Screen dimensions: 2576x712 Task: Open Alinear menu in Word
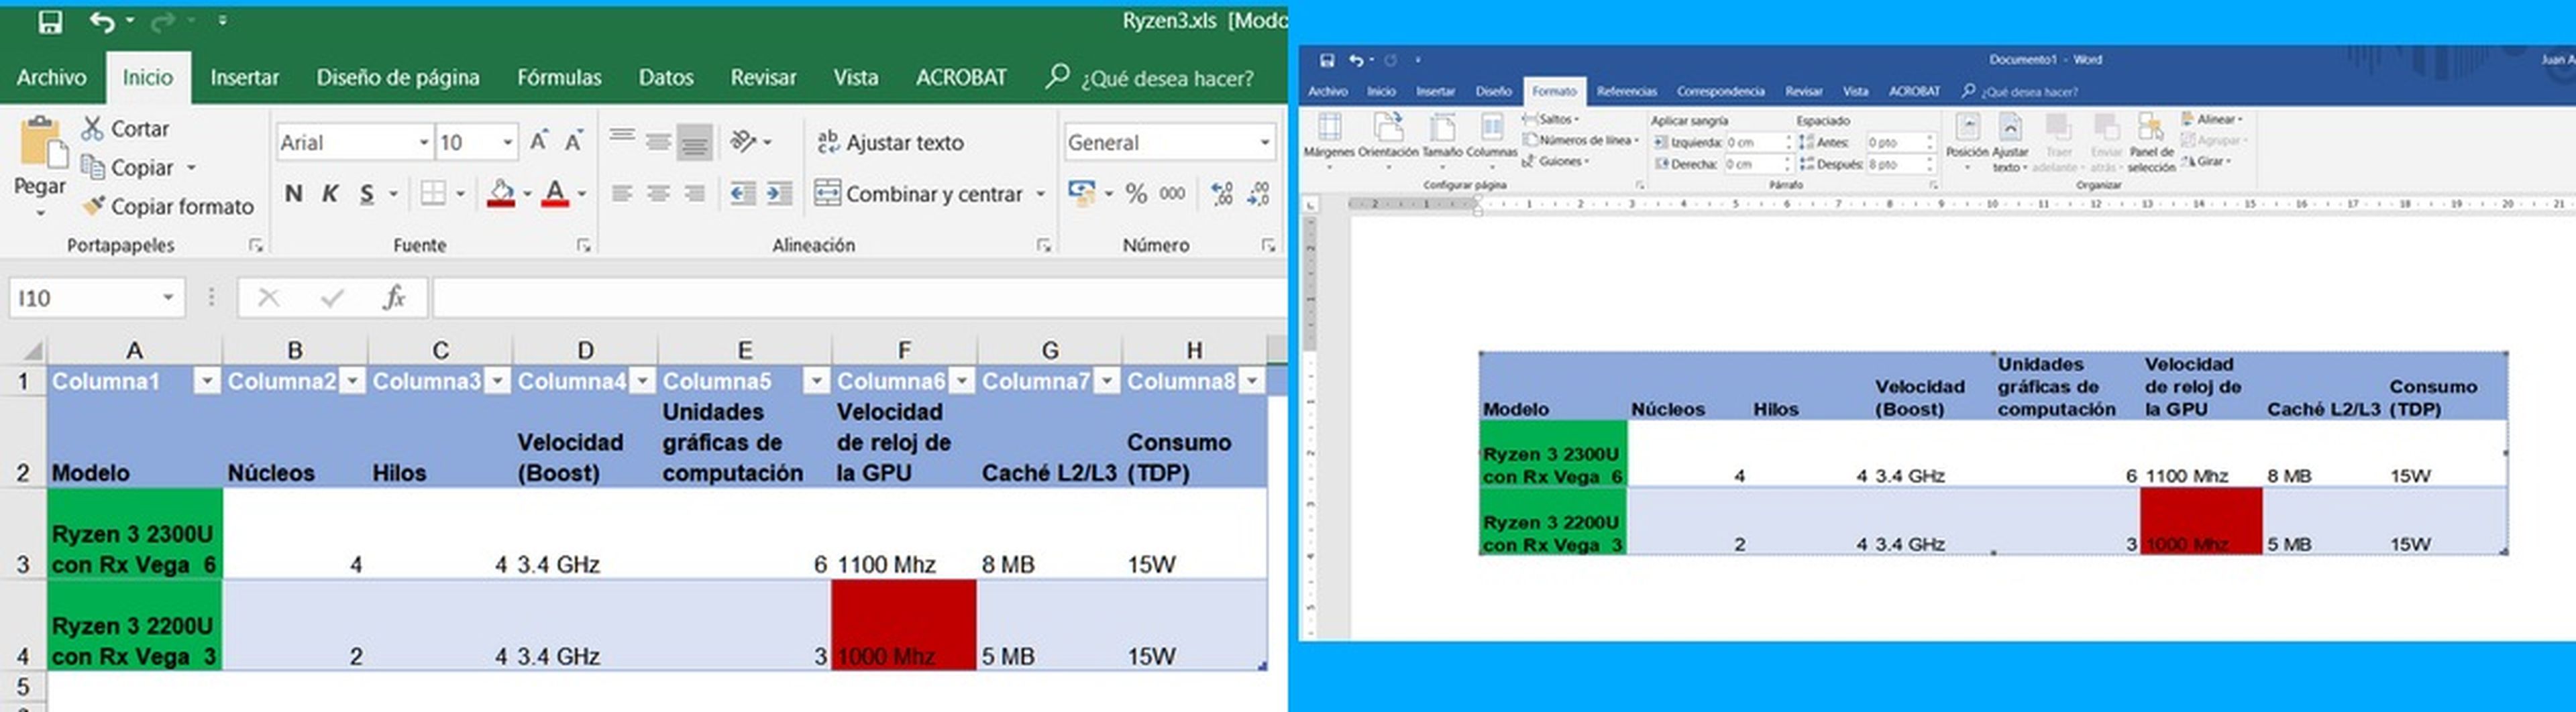2213,119
